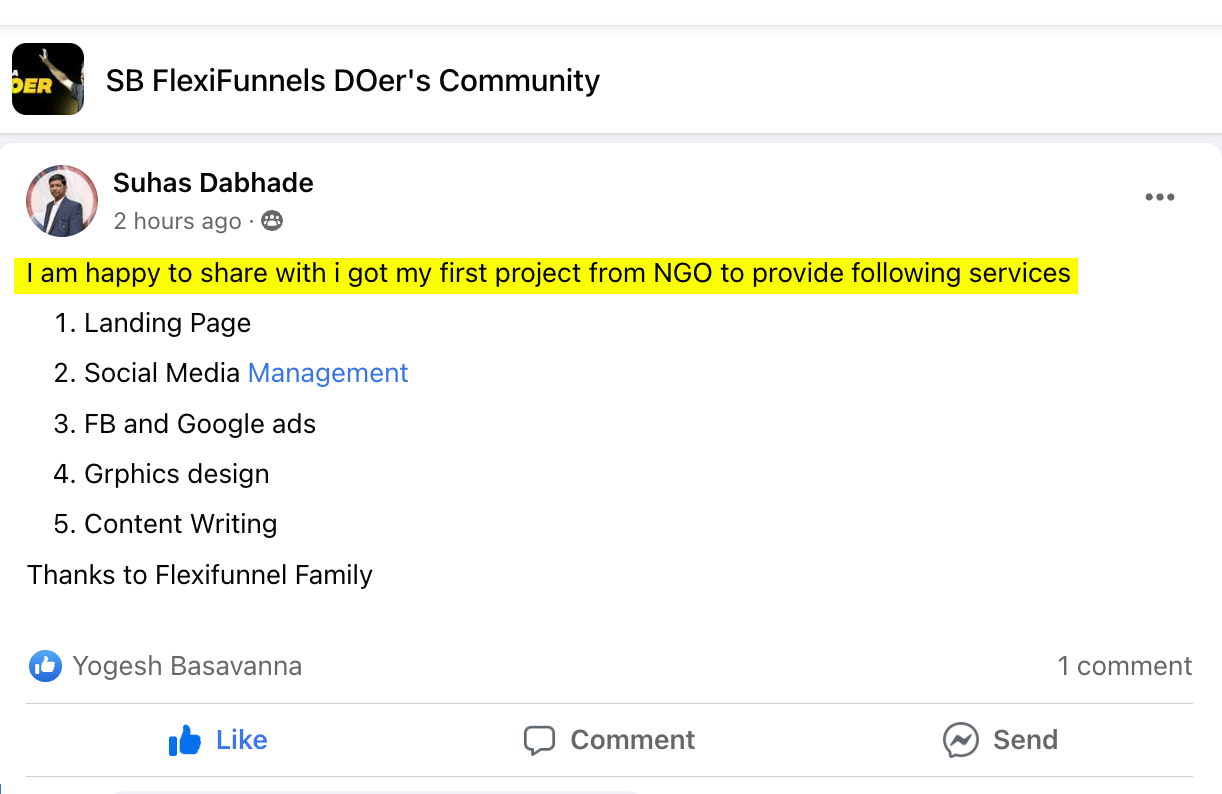This screenshot has height=794, width=1222.
Task: Click the SB FlexiFunnels DOer's group logo
Action: pos(47,80)
